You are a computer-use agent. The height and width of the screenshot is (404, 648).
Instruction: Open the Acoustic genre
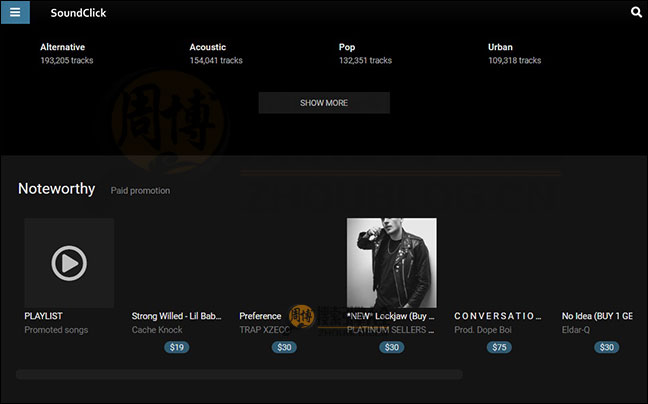(208, 47)
